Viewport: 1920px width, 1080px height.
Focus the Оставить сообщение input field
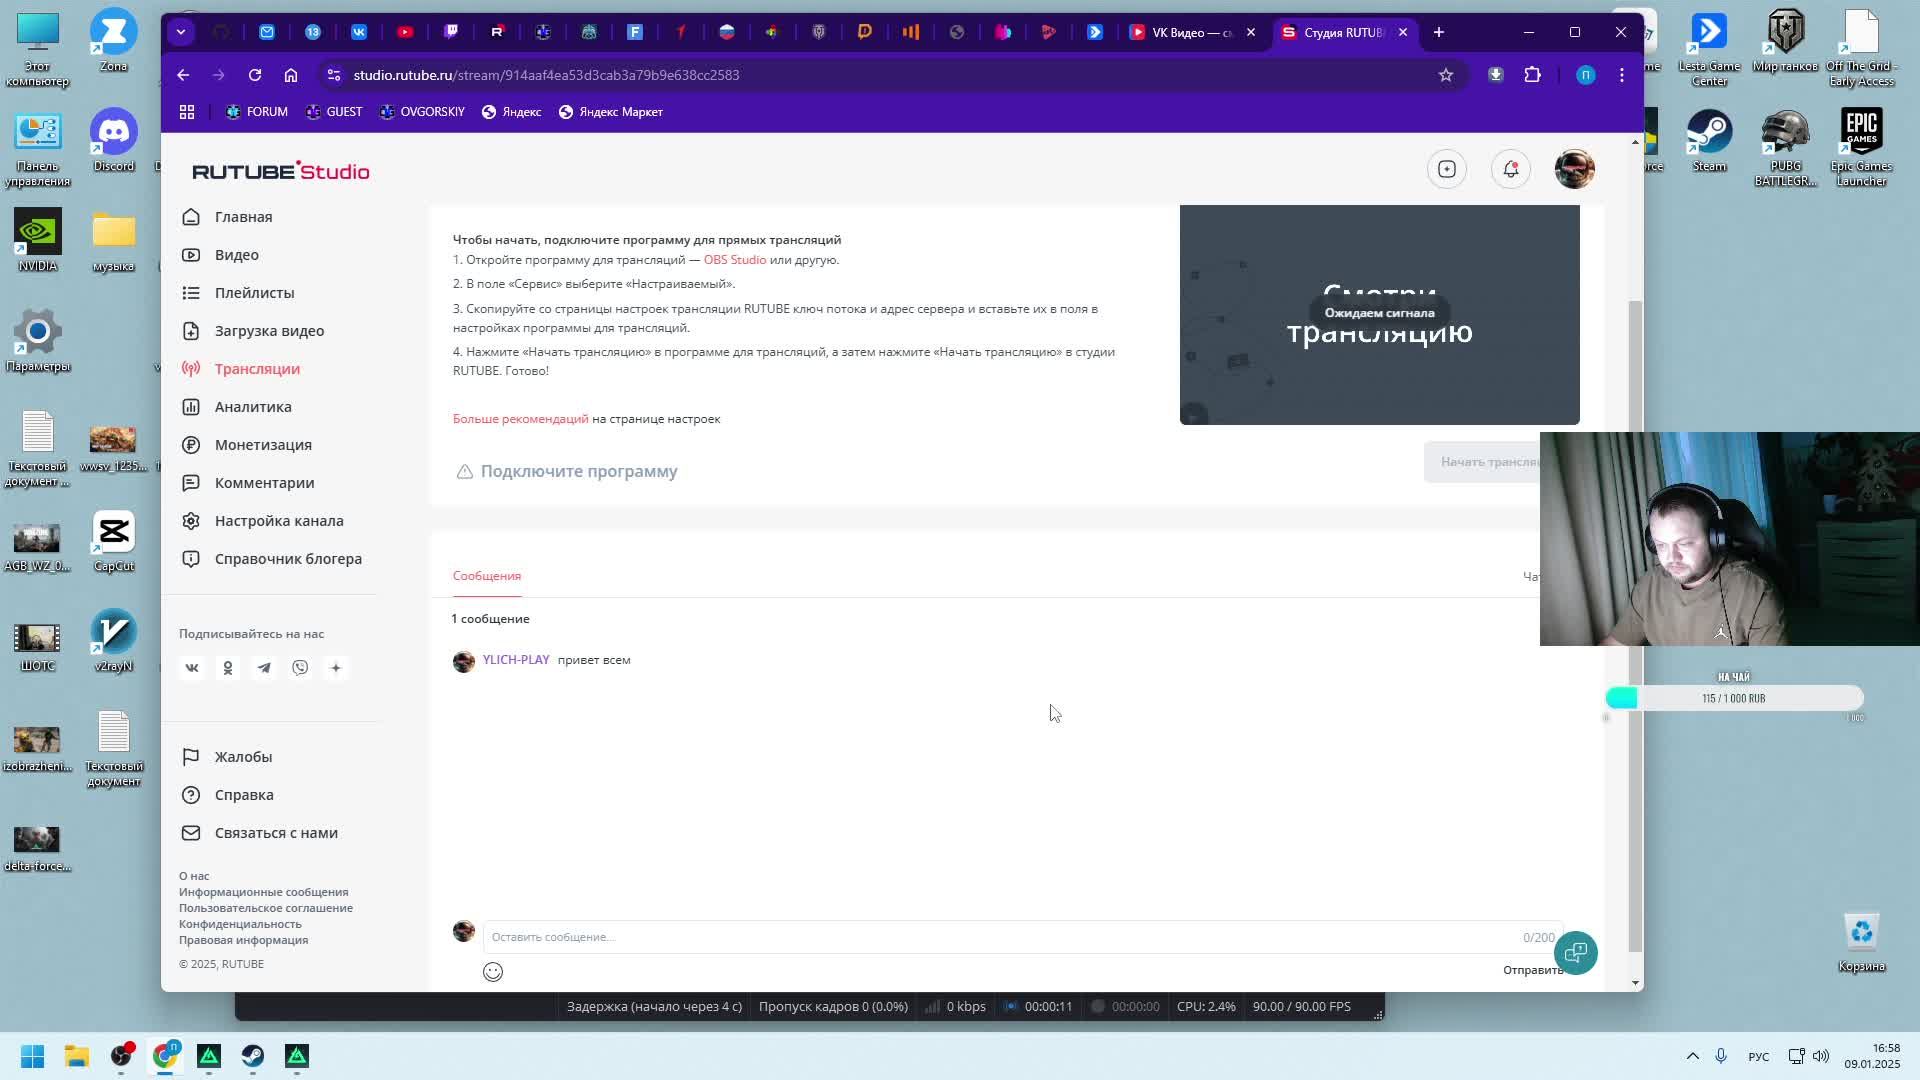click(x=1000, y=937)
